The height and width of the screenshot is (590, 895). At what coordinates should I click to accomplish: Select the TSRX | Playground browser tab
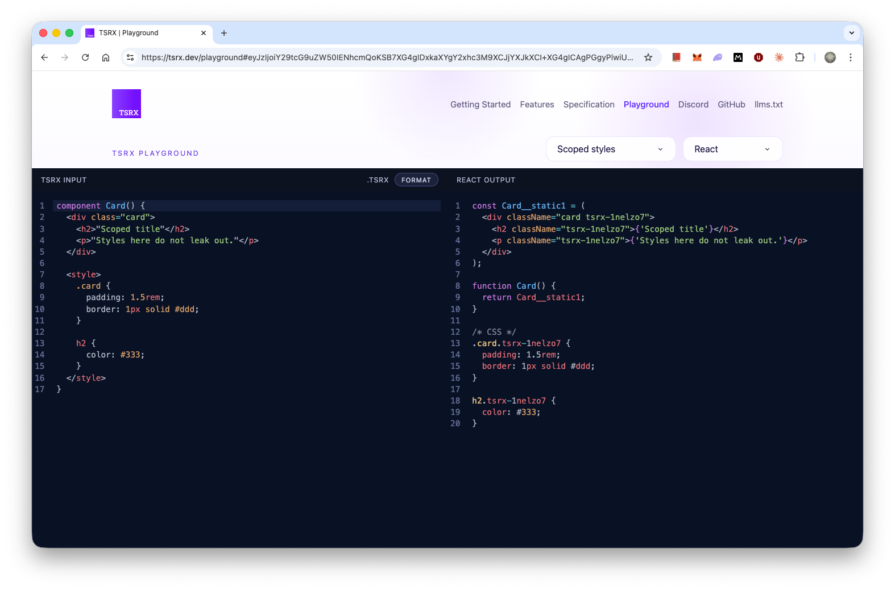(147, 33)
